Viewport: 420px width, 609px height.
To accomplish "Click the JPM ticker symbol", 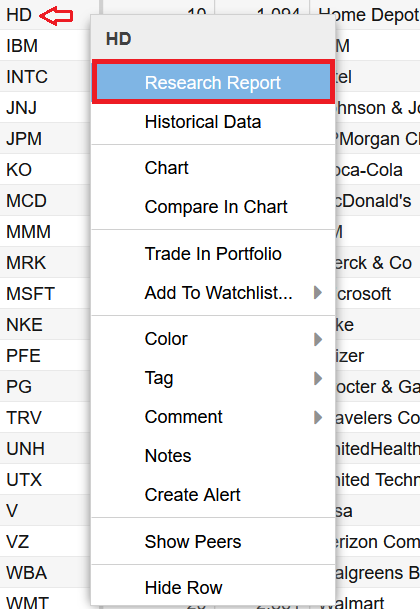I will [x=24, y=139].
